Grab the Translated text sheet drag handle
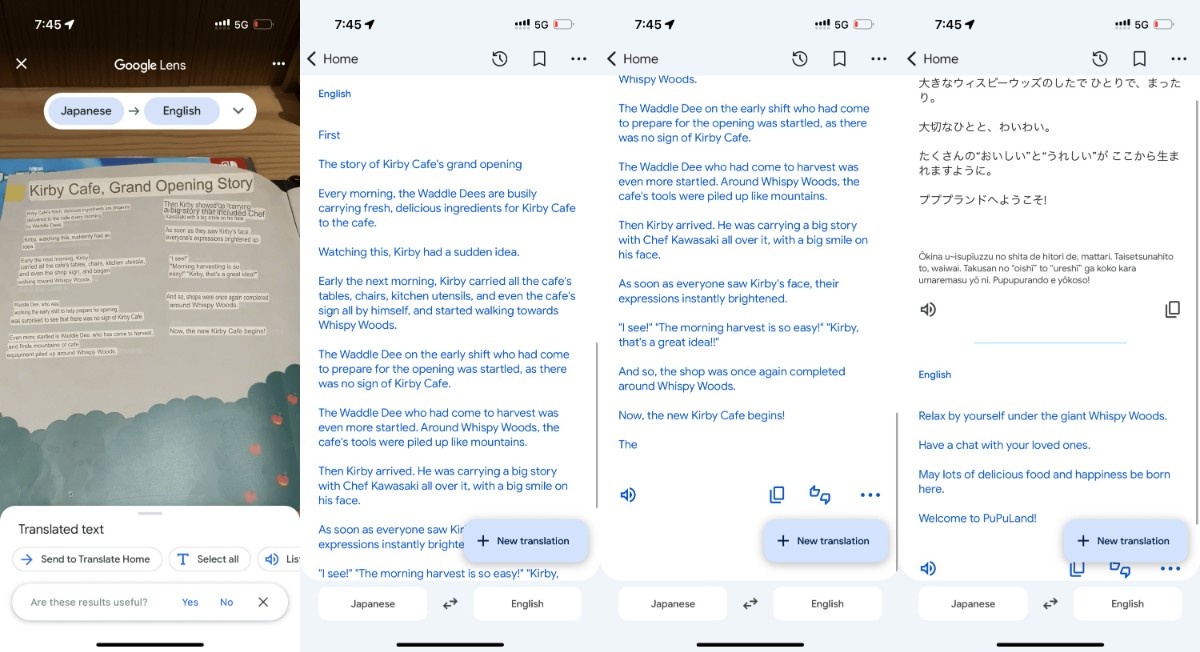This screenshot has height=652, width=1200. (150, 513)
